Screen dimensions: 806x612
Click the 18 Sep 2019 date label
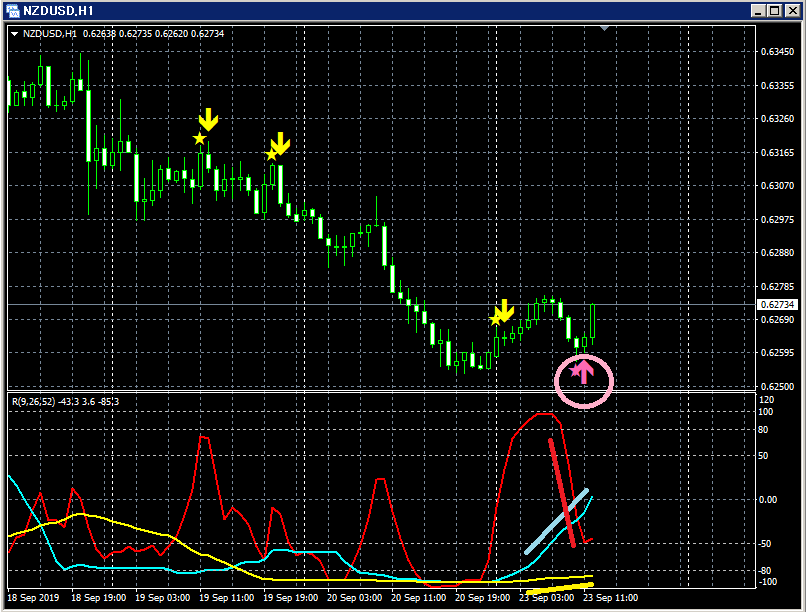(x=33, y=598)
